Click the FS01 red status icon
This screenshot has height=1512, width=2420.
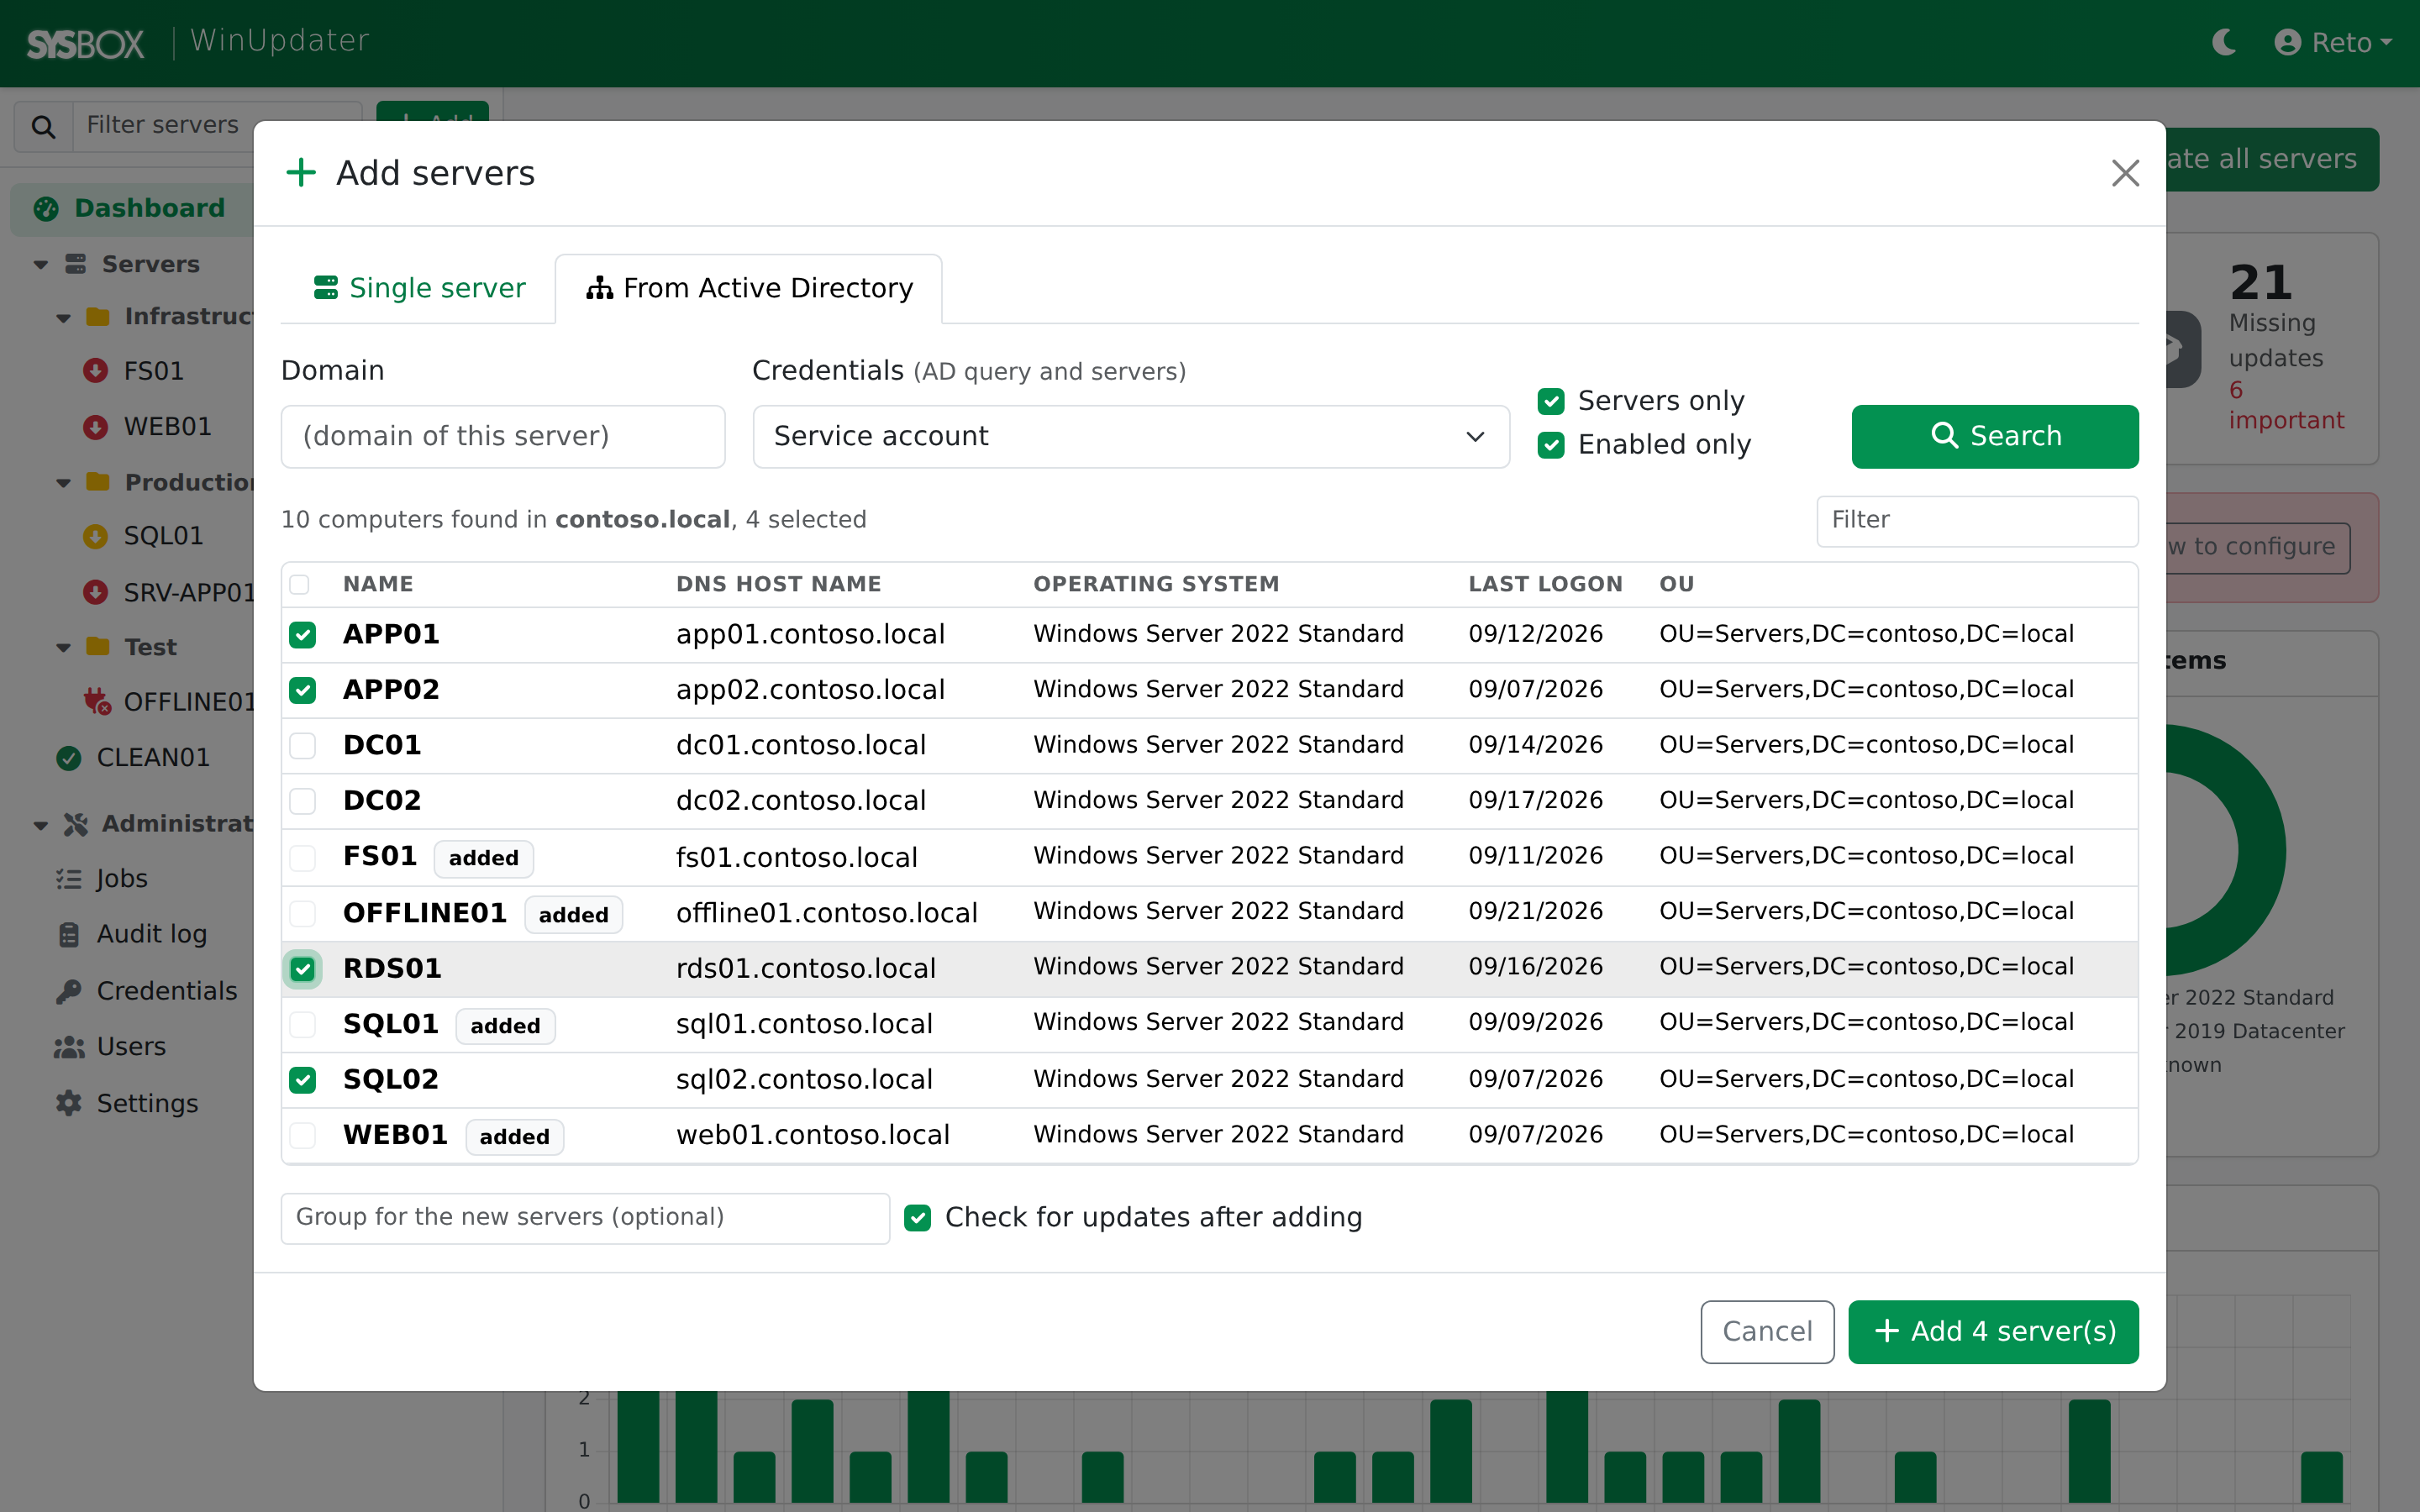click(95, 371)
